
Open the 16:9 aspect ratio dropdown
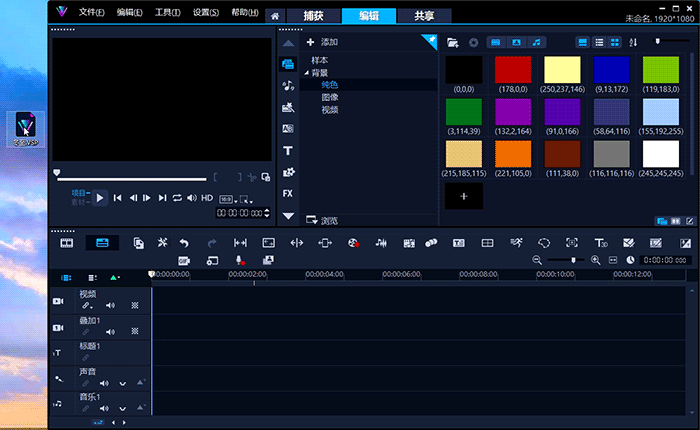(x=226, y=198)
